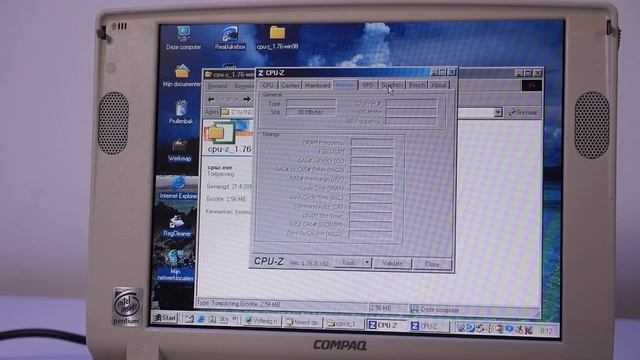This screenshot has width=640, height=360.
Task: Open the Start menu
Action: click(165, 318)
